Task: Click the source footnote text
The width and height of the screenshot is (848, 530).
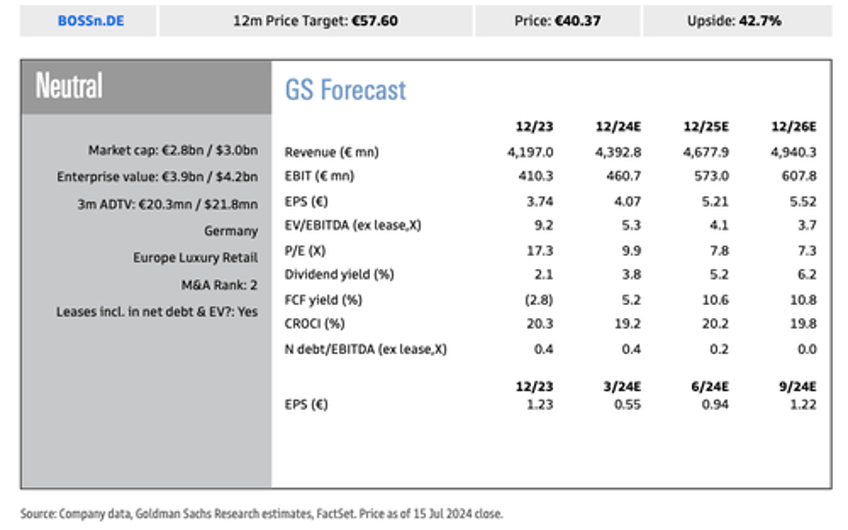Action: coord(262,514)
